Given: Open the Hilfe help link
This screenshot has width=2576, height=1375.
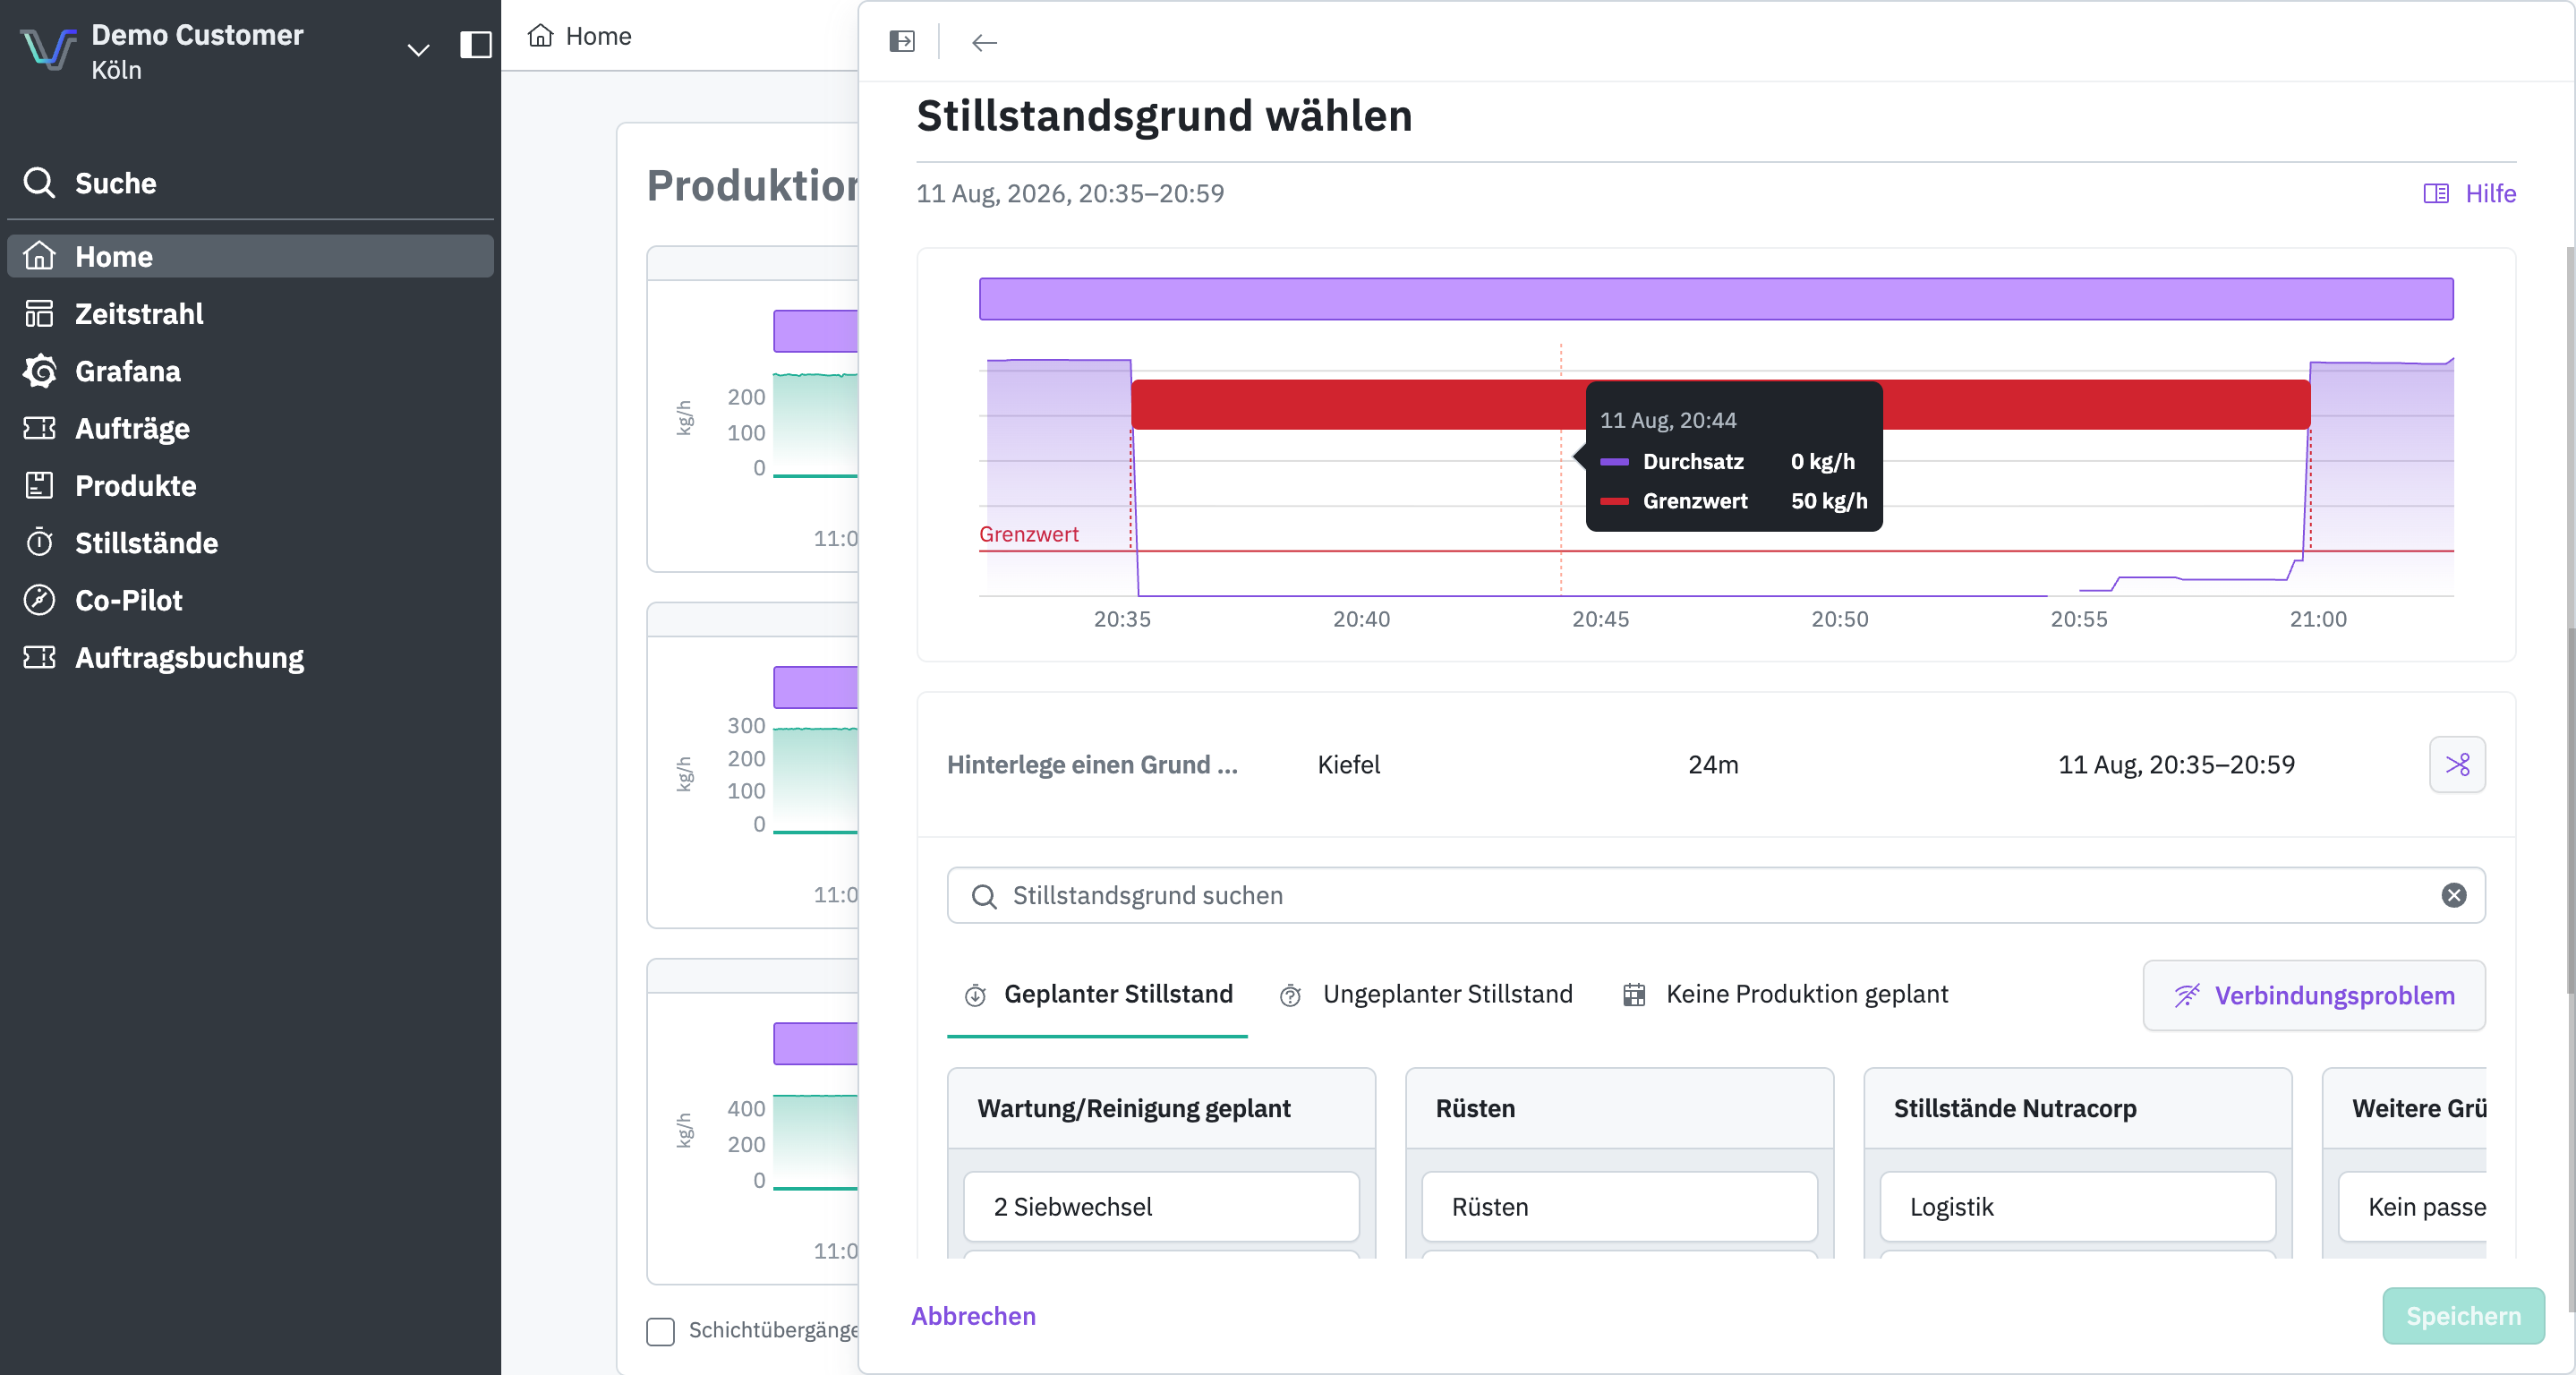Looking at the screenshot, I should (x=2469, y=193).
